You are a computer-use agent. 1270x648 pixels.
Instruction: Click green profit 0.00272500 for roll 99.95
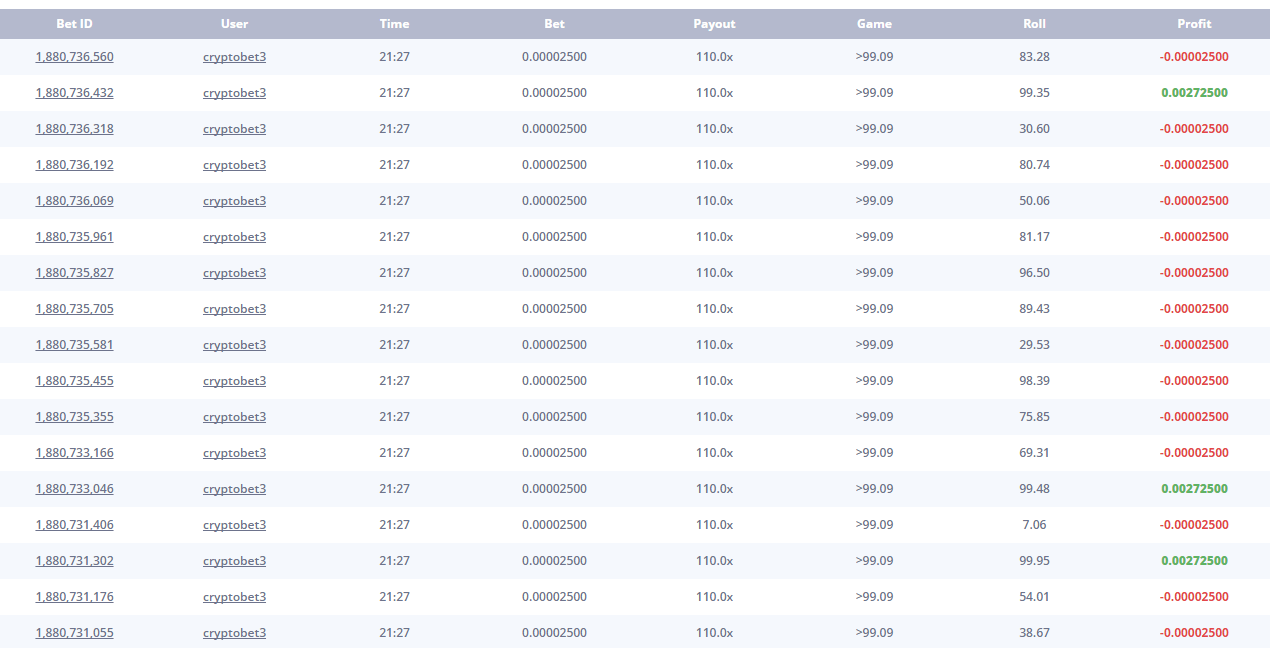1194,561
